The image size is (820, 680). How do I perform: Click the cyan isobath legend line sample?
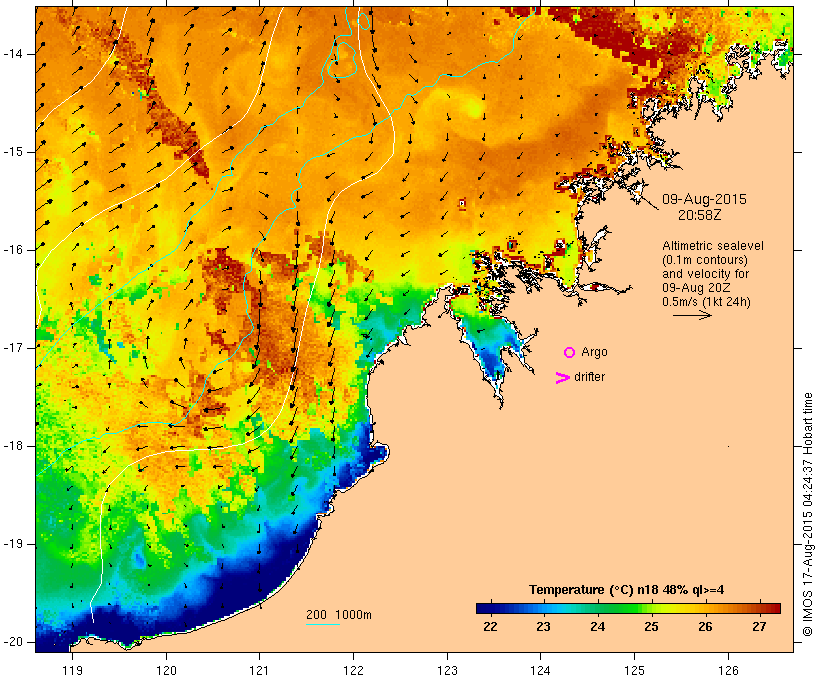pyautogui.click(x=323, y=624)
